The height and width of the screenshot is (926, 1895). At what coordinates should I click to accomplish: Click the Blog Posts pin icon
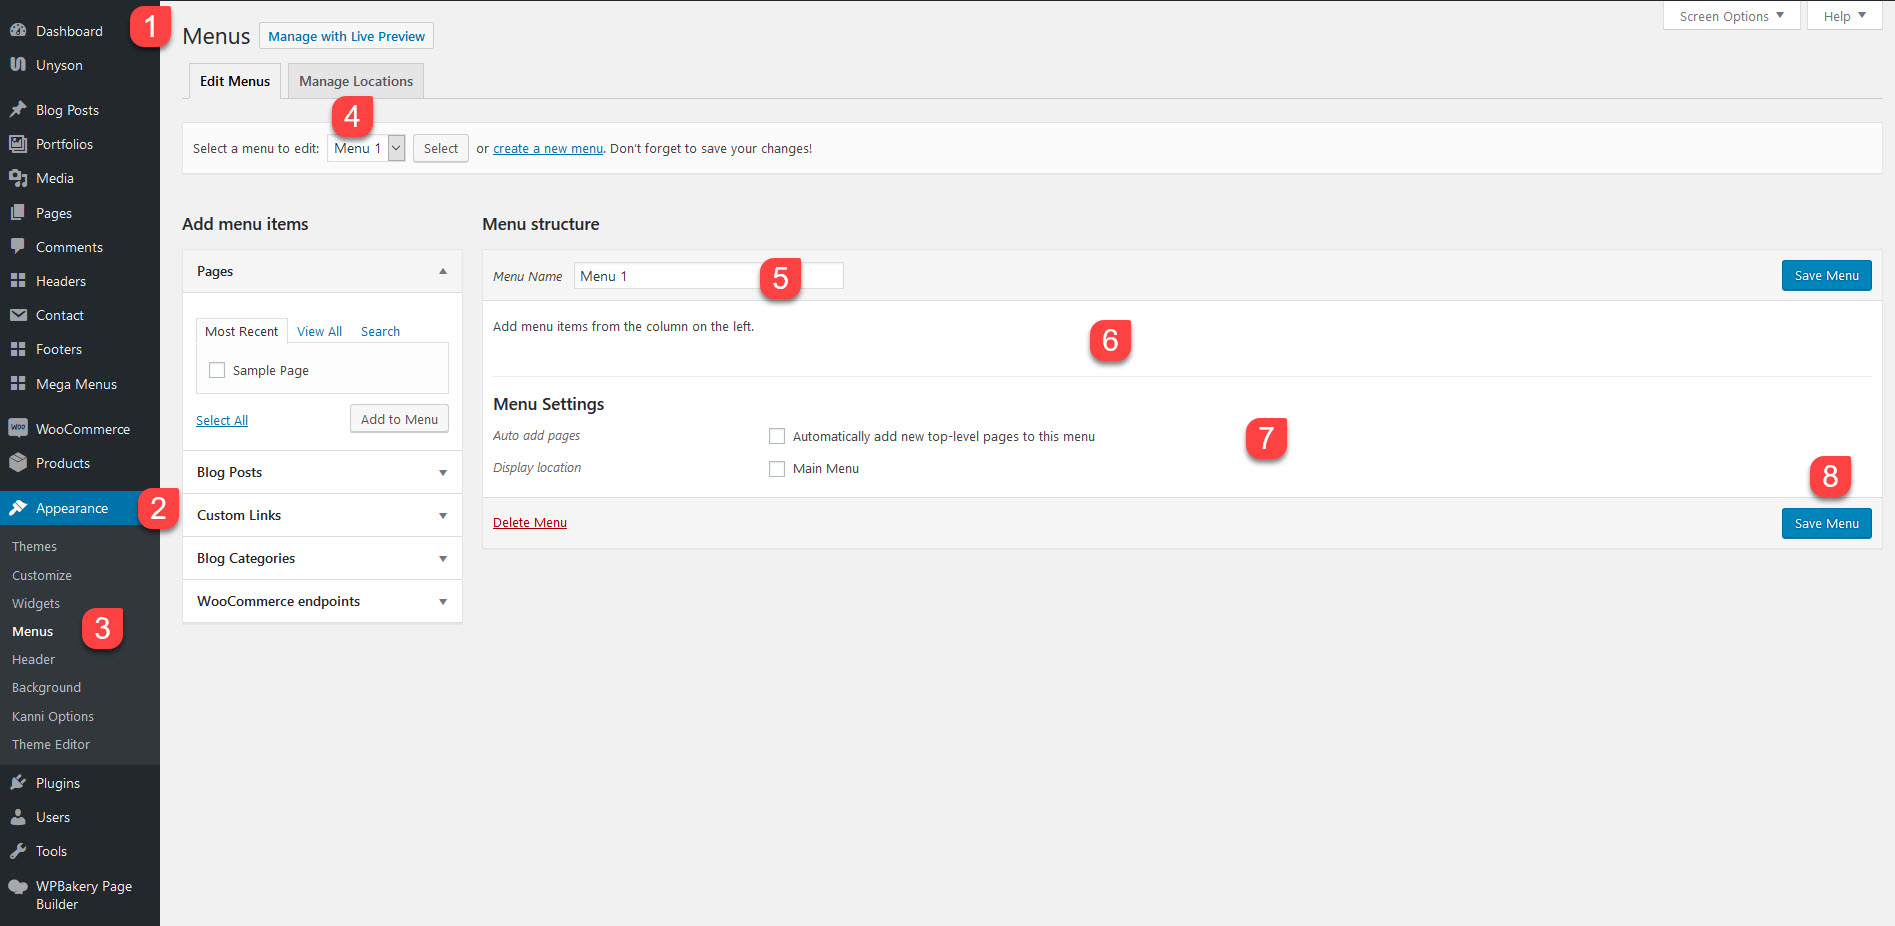coord(18,110)
